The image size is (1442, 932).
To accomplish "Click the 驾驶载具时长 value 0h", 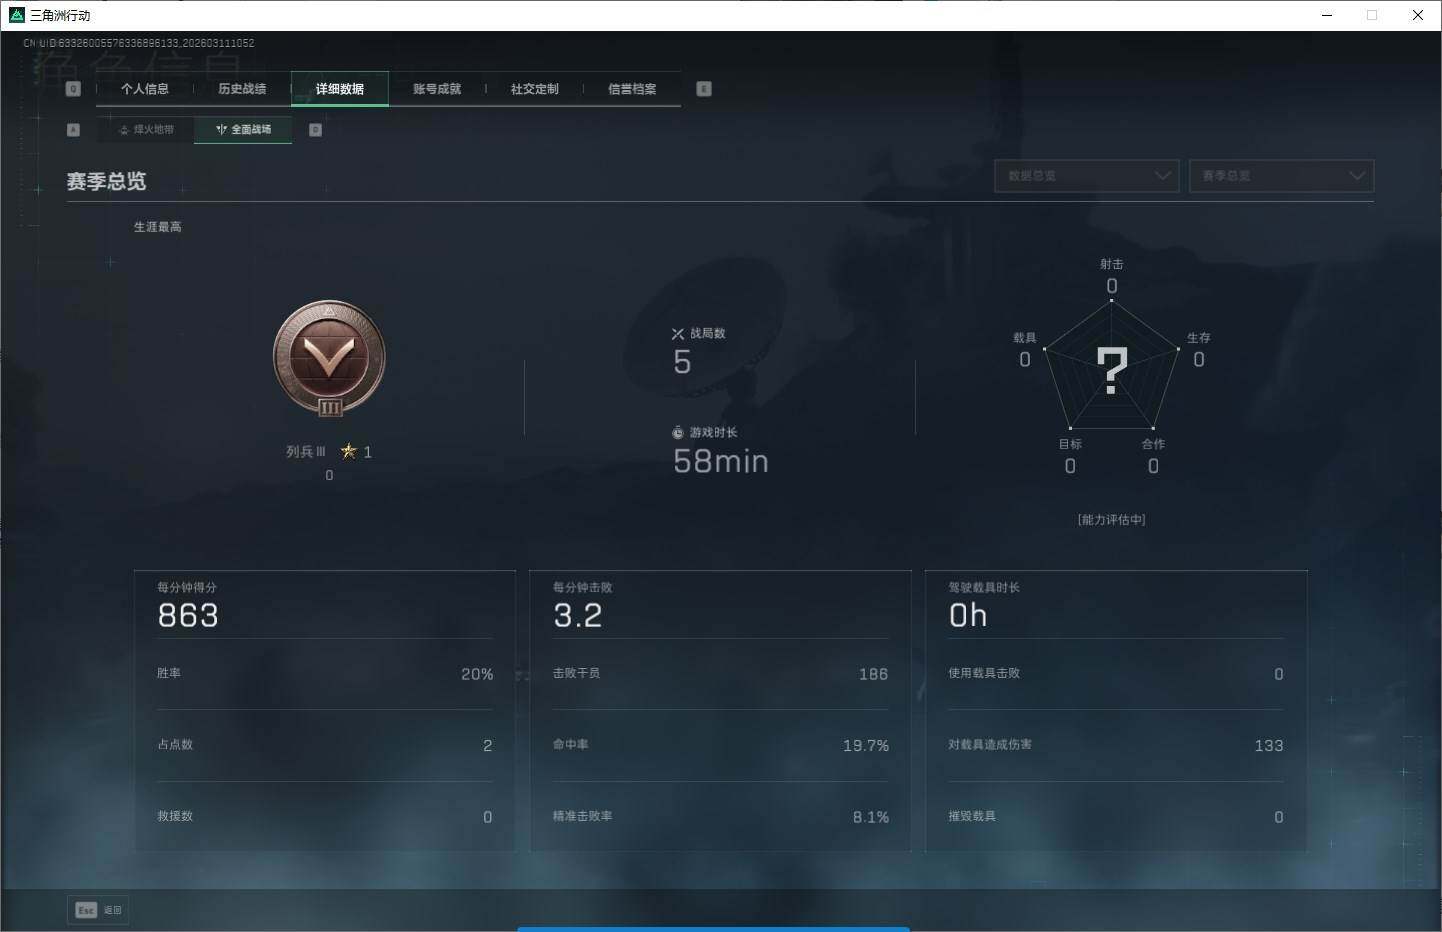I will coord(968,616).
